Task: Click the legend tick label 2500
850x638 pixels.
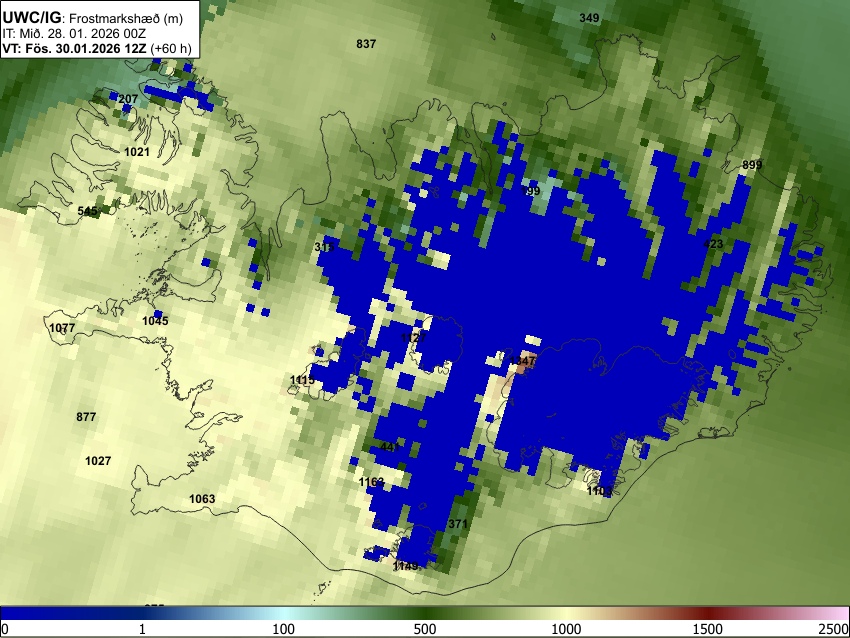Action: pos(835,629)
